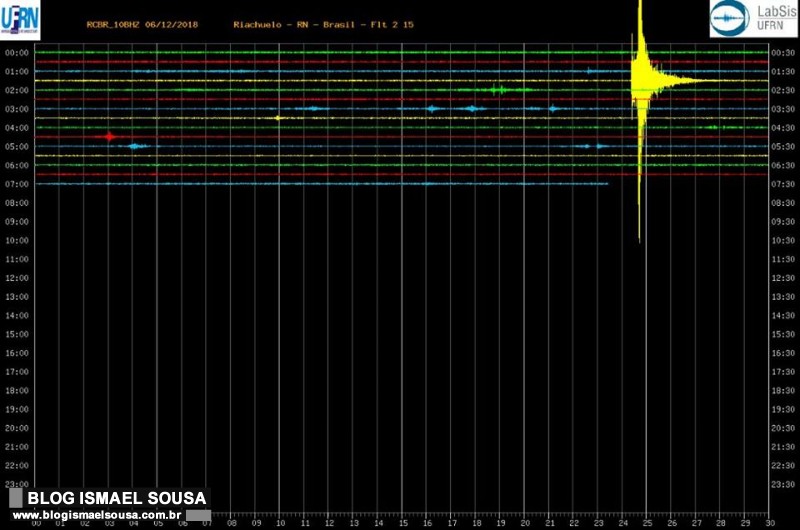Screen dimensions: 800x530
Task: Click the 11:30 half-hour label
Action: click(783, 260)
